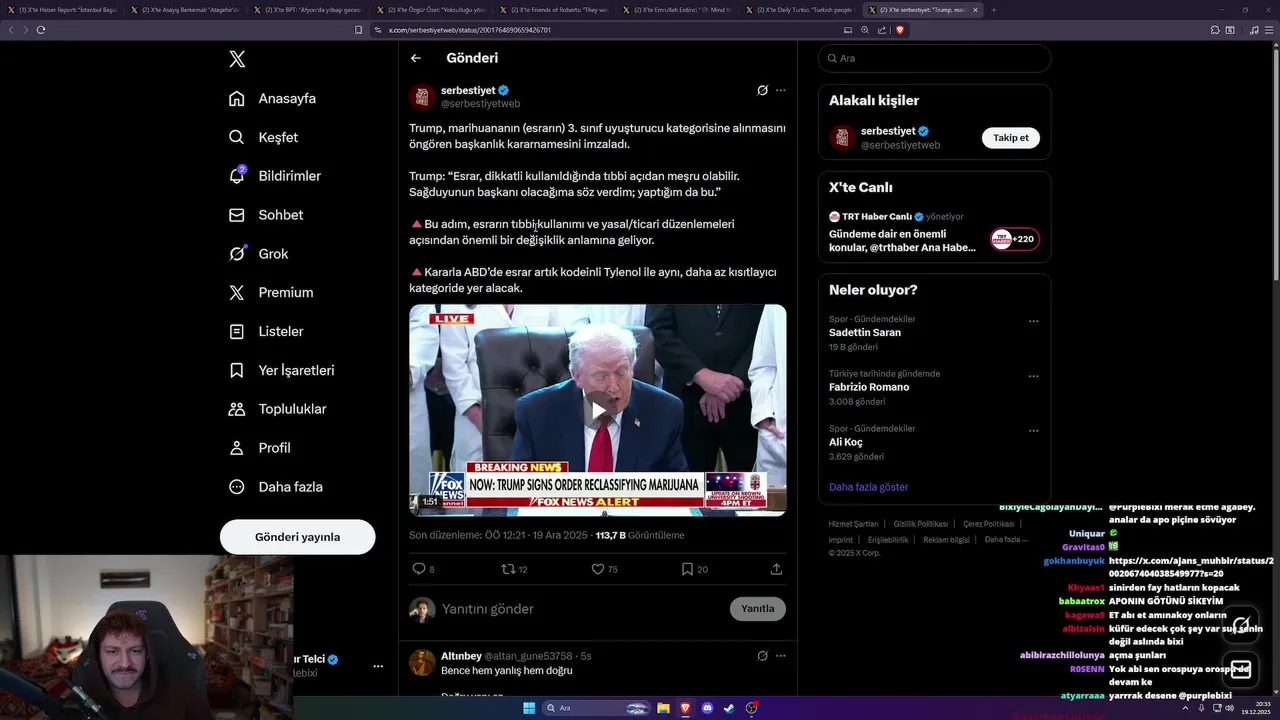Image resolution: width=1280 pixels, height=720 pixels.
Task: Open Keşfet explore page
Action: [263, 137]
